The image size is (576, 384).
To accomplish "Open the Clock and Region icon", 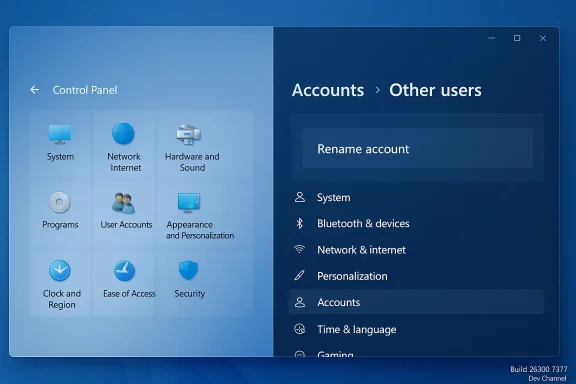I will pyautogui.click(x=60, y=270).
